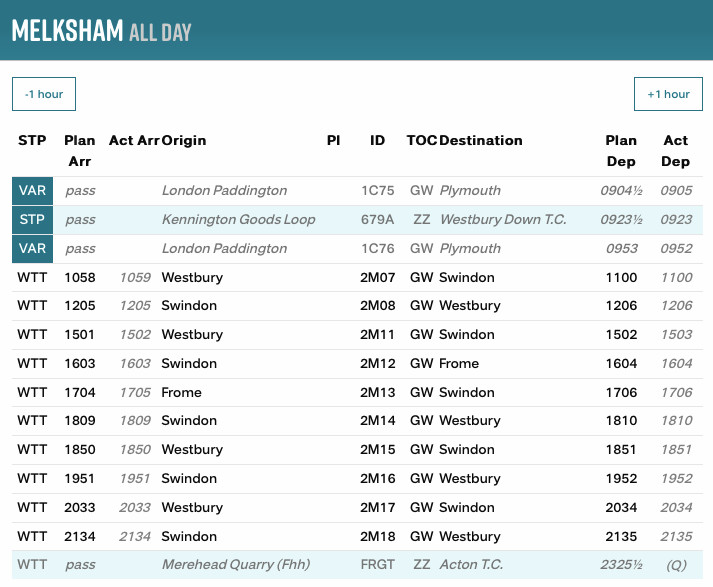Click the VAR badge on the 1C75 row

click(32, 191)
